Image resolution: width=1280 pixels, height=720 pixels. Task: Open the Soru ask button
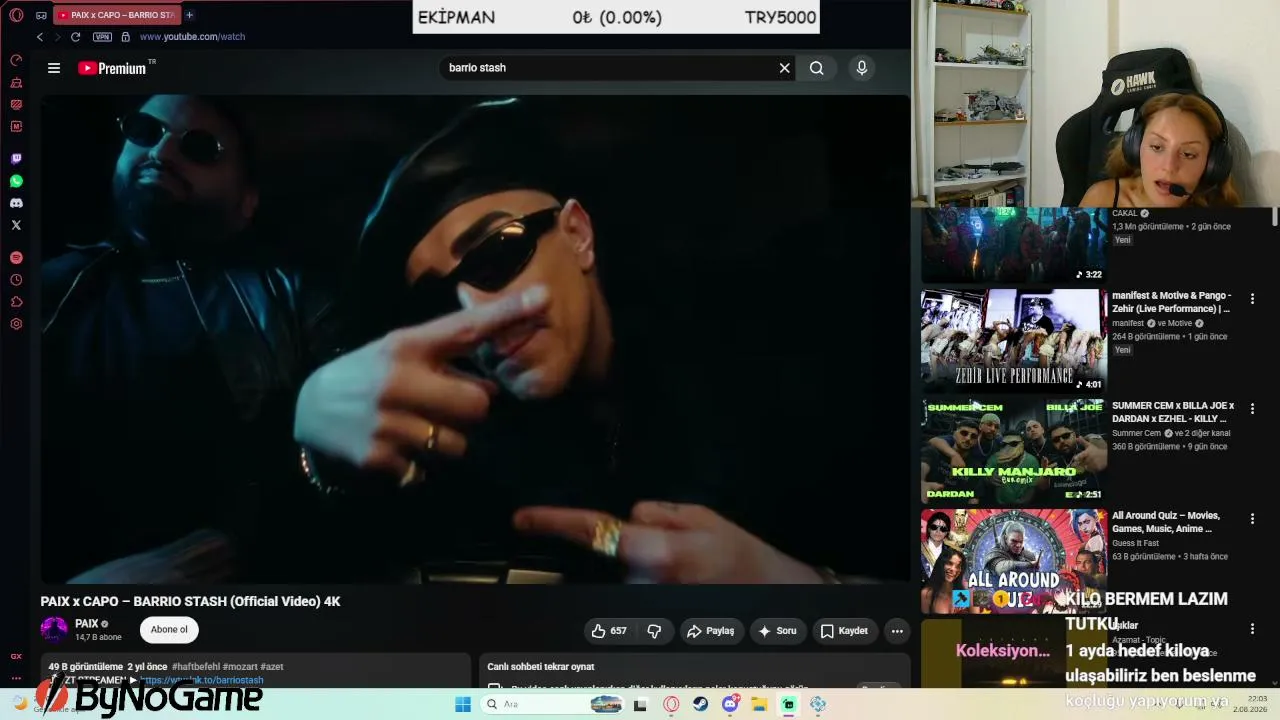coord(777,631)
